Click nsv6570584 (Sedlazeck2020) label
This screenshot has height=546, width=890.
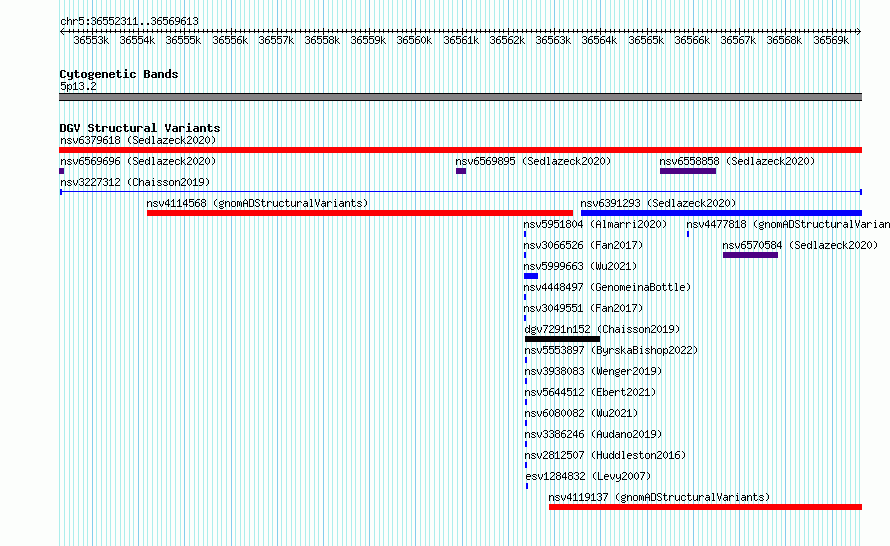pyautogui.click(x=800, y=245)
